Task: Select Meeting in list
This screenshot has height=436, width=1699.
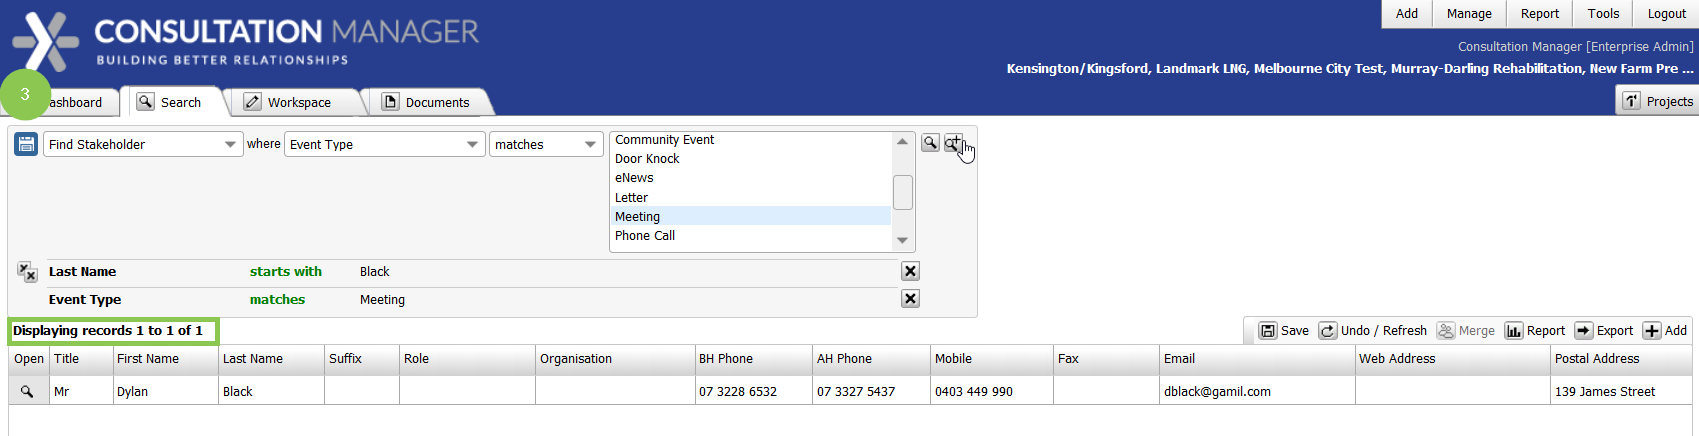Action: 750,216
